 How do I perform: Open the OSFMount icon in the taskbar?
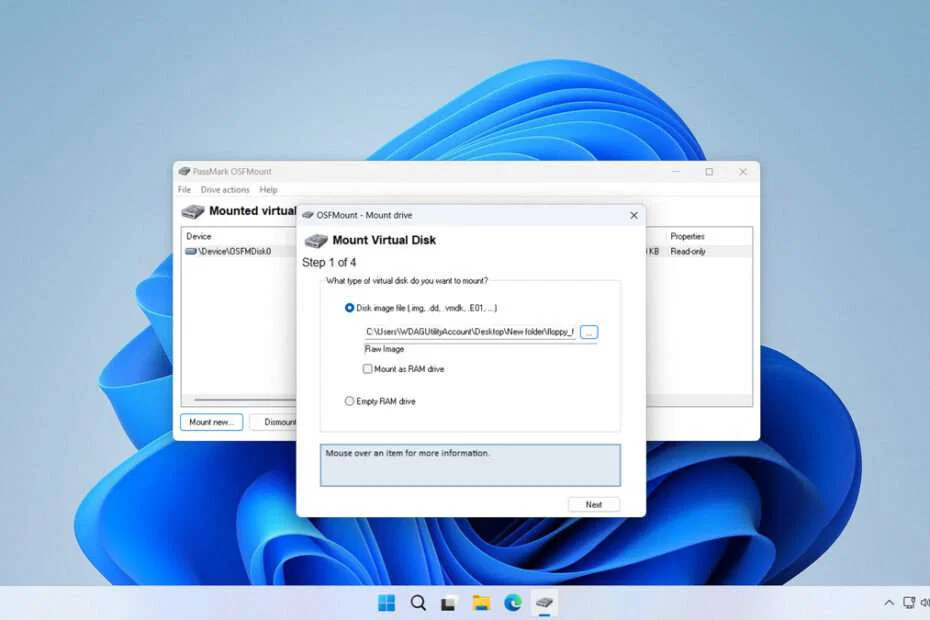point(543,603)
